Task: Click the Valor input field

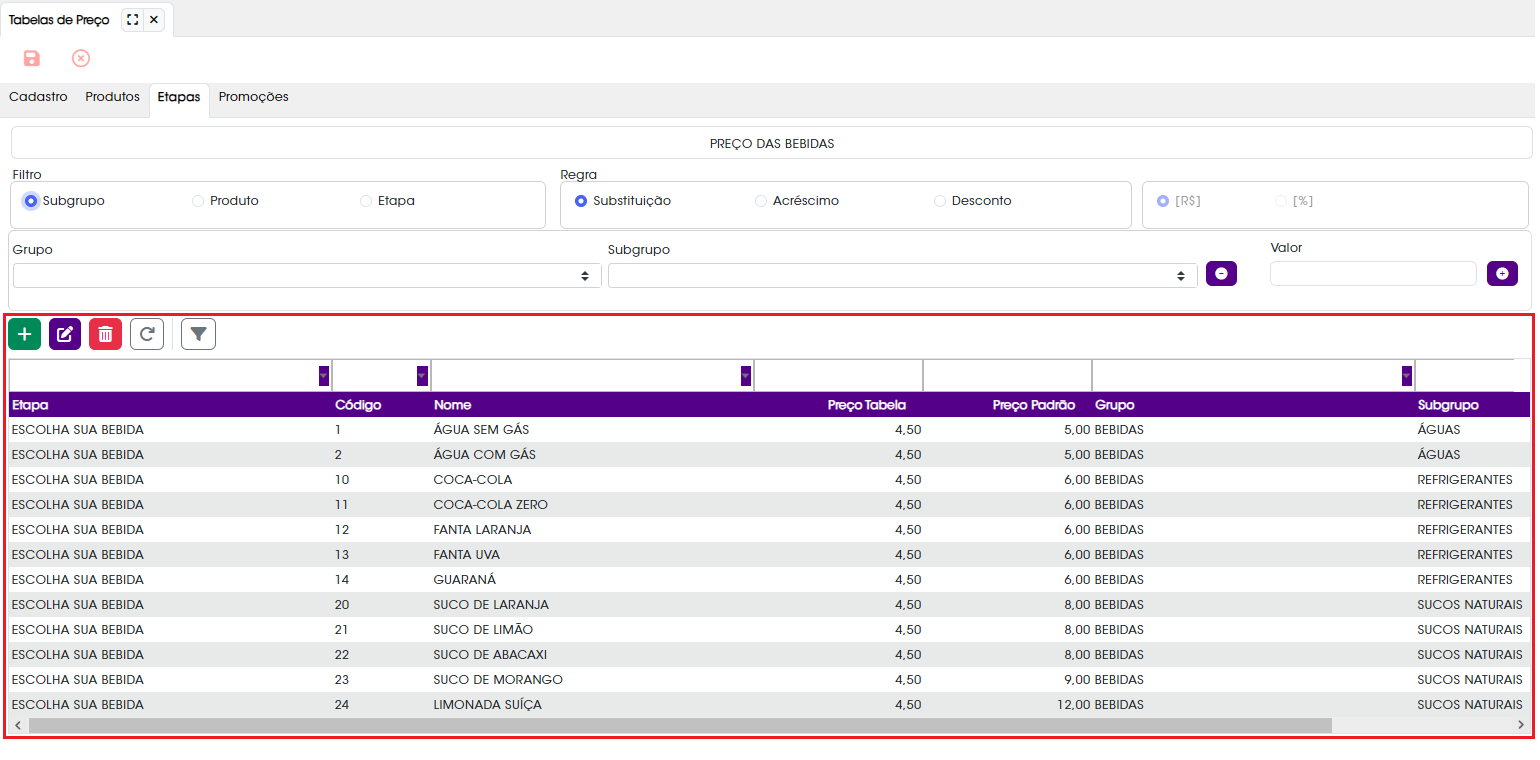Action: 1373,274
